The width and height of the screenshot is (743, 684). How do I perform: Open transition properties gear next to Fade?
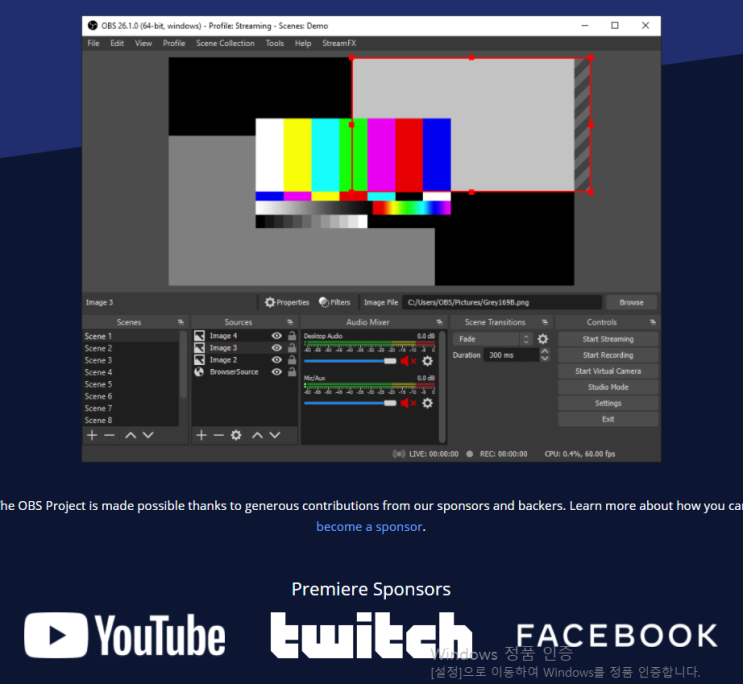point(543,339)
